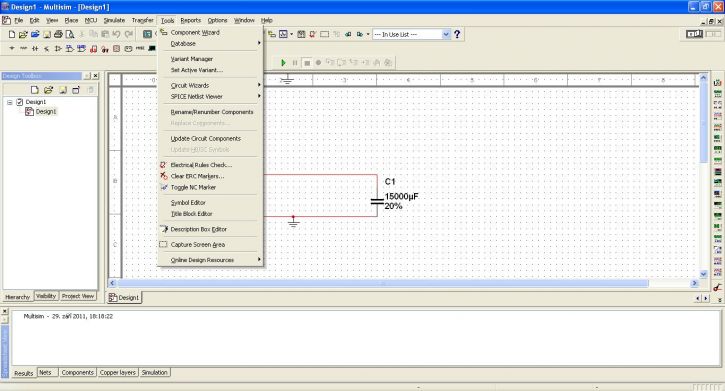725x391 pixels.
Task: Open the Basic resistor component group icon
Action: [x=24, y=48]
